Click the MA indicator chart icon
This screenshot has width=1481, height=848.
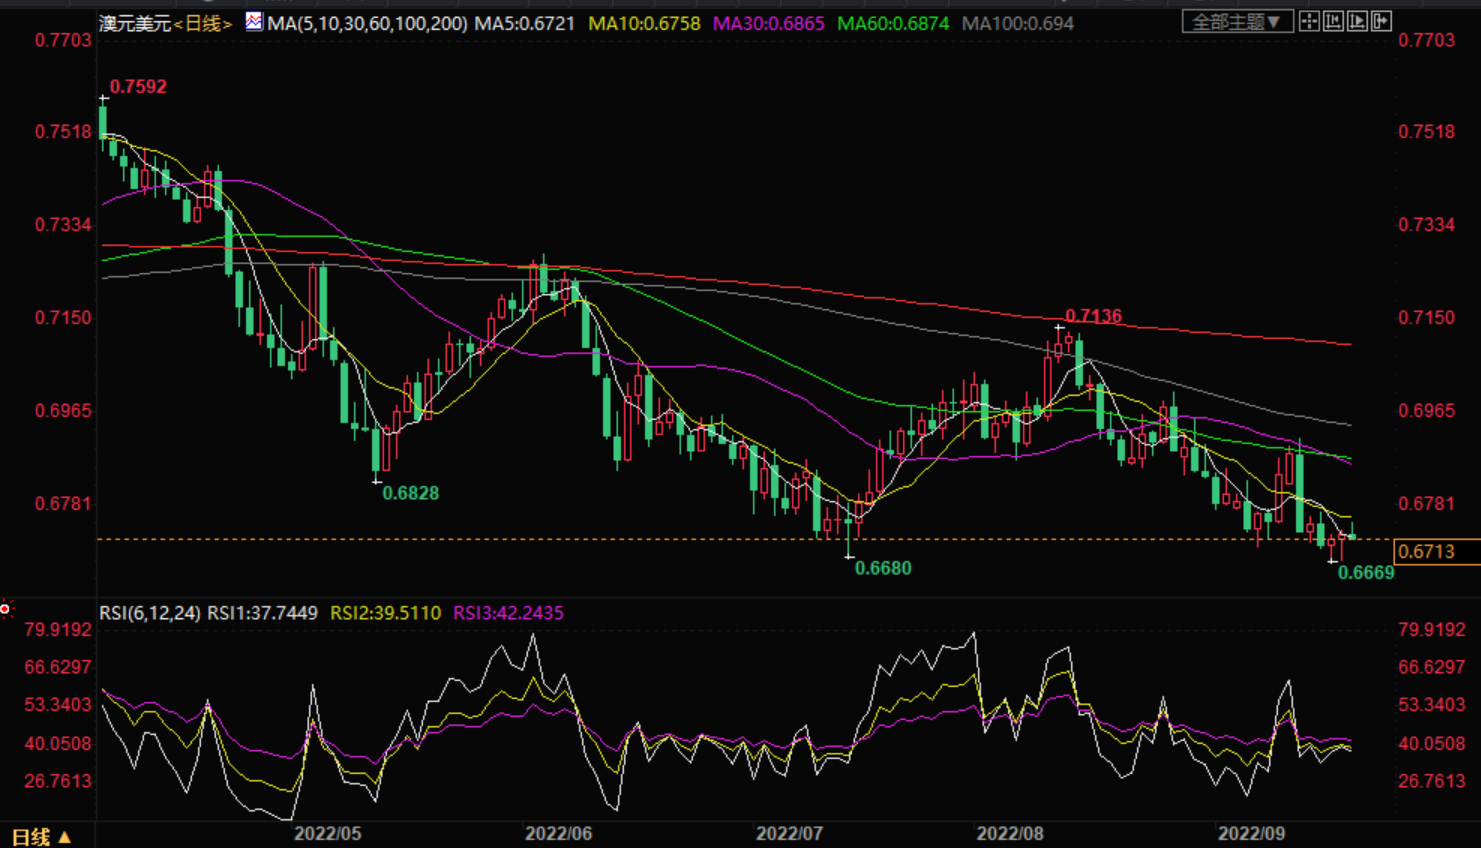pyautogui.click(x=254, y=21)
